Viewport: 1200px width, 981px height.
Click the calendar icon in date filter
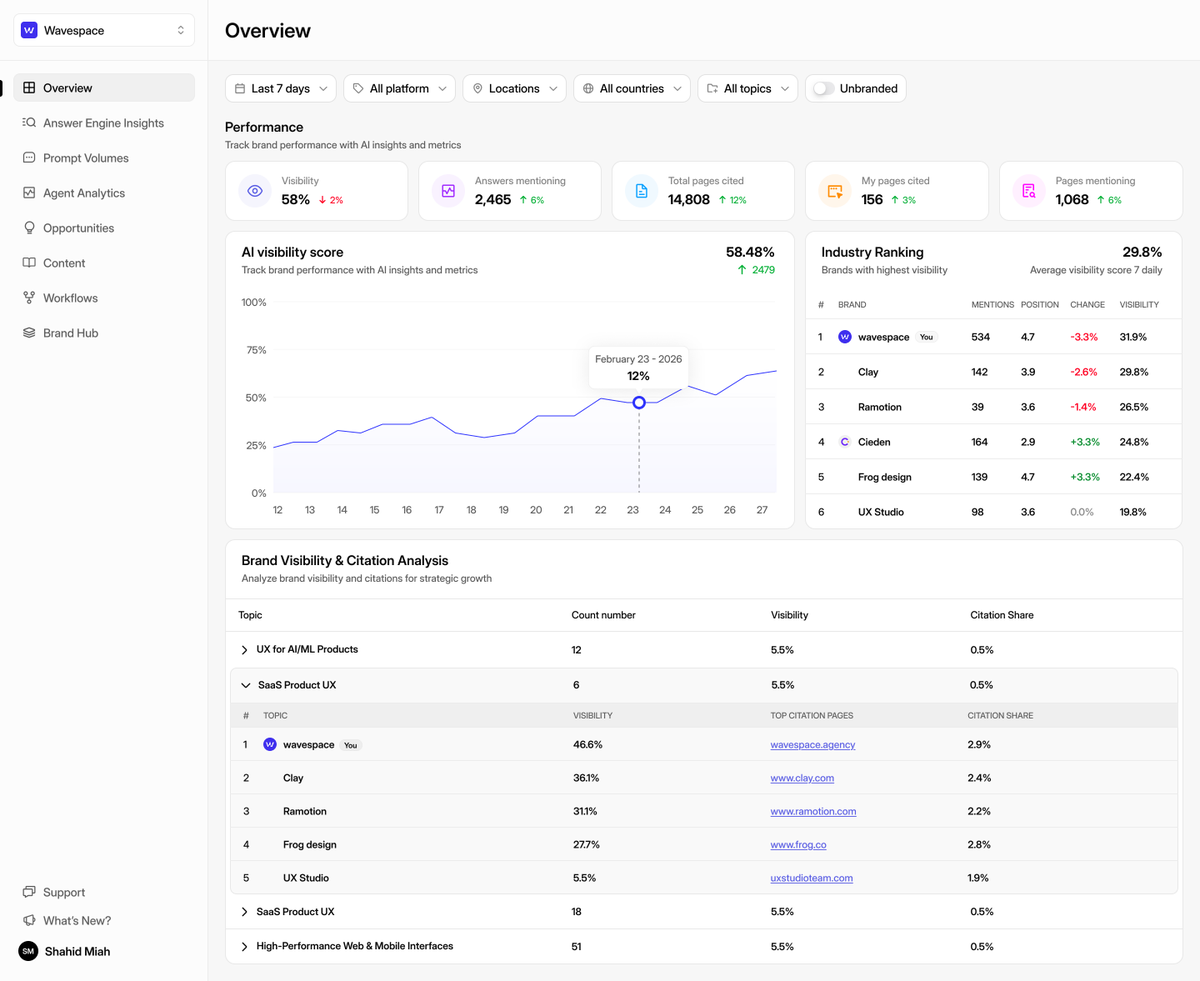click(x=240, y=89)
